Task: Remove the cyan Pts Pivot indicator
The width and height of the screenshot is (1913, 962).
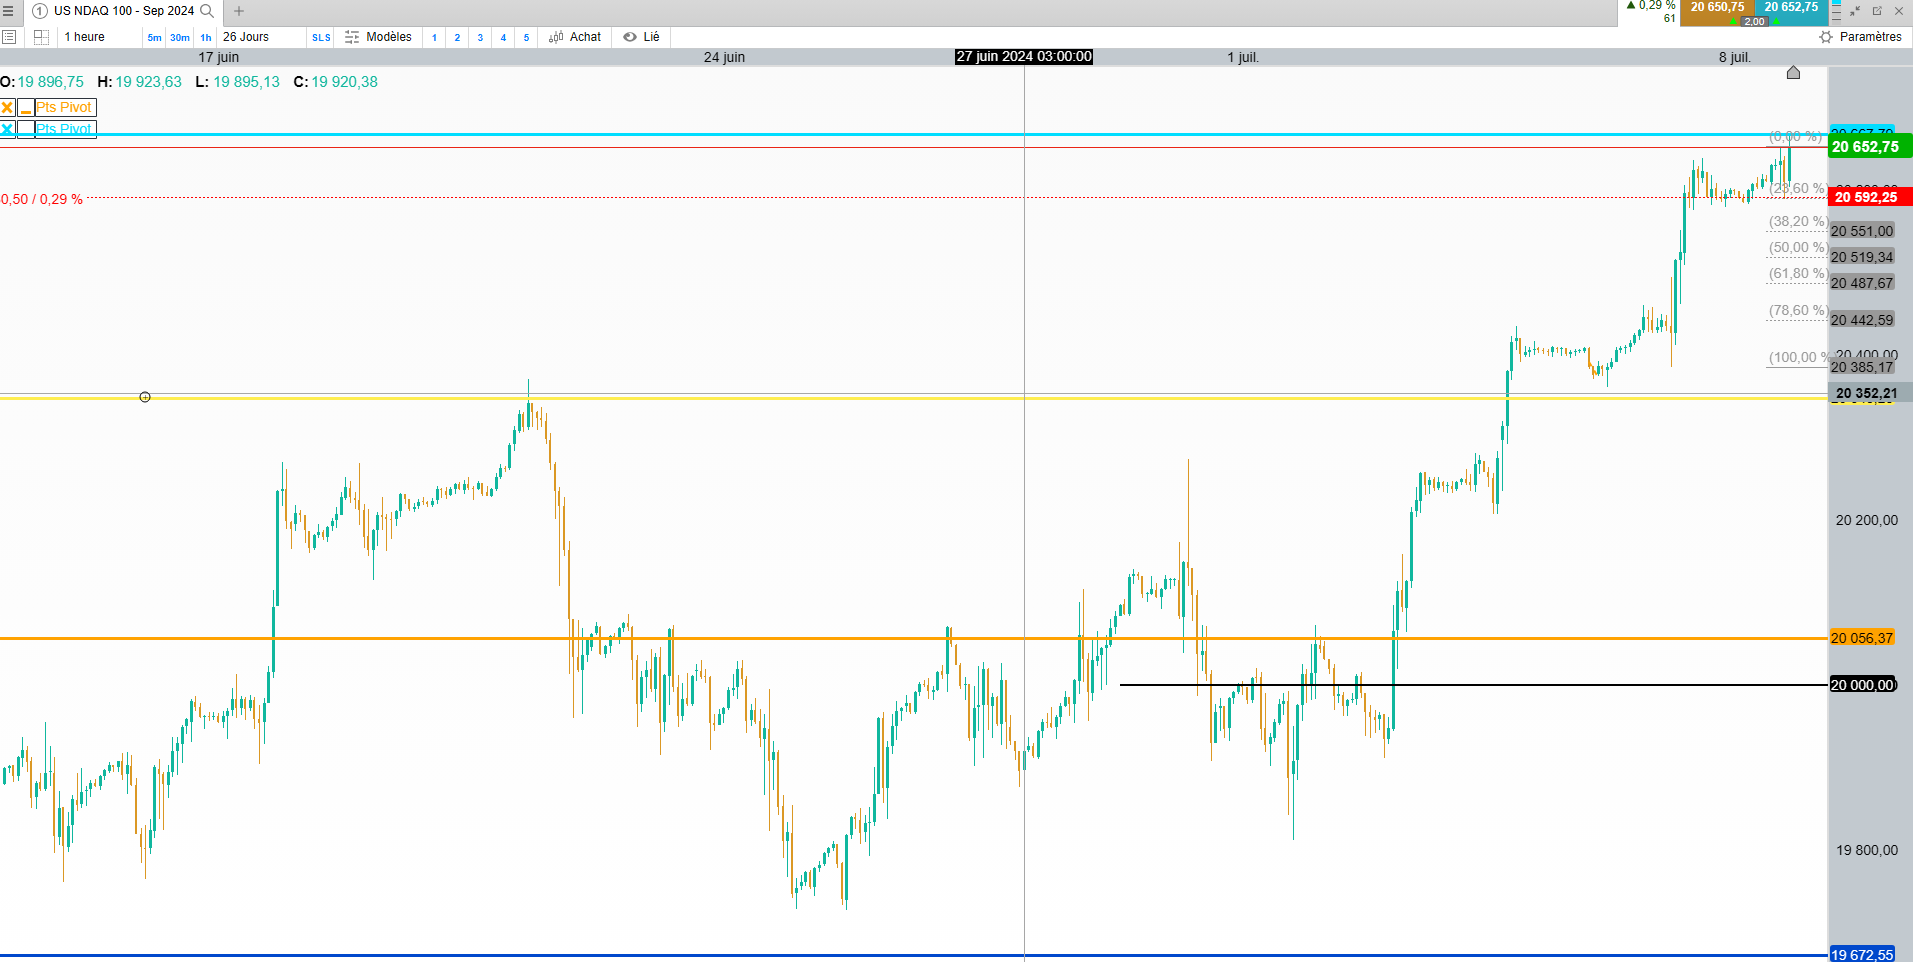Action: tap(8, 129)
